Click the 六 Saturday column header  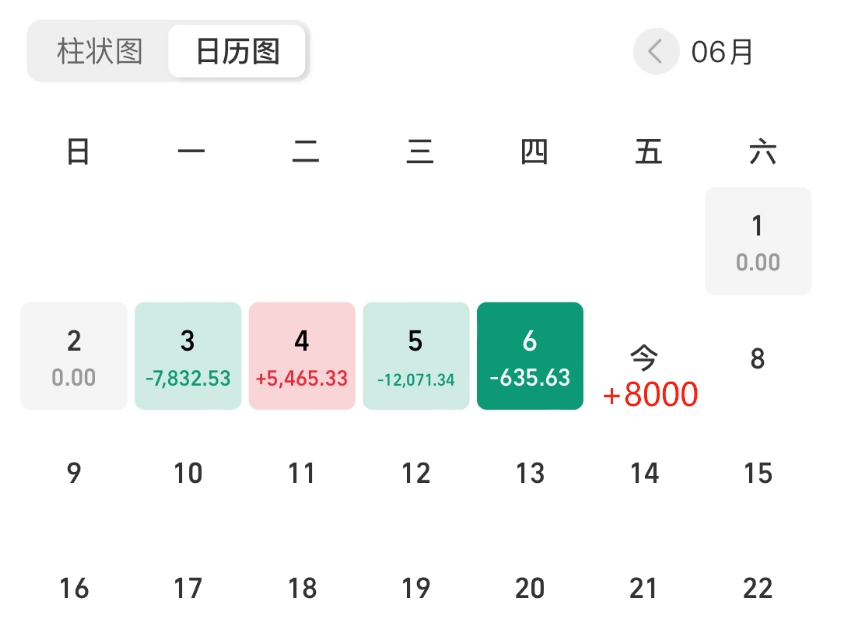[x=763, y=151]
